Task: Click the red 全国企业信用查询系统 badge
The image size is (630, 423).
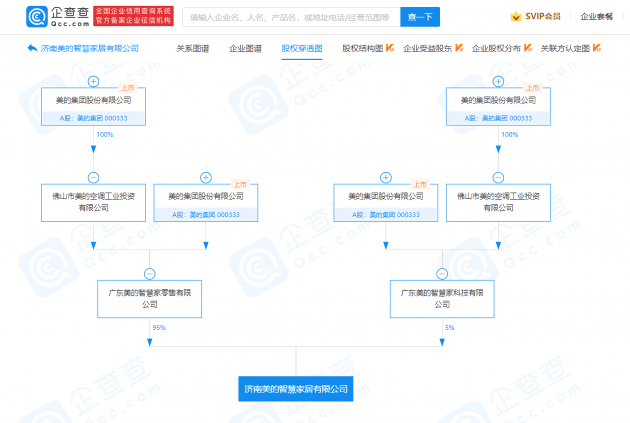Action: pos(133,16)
